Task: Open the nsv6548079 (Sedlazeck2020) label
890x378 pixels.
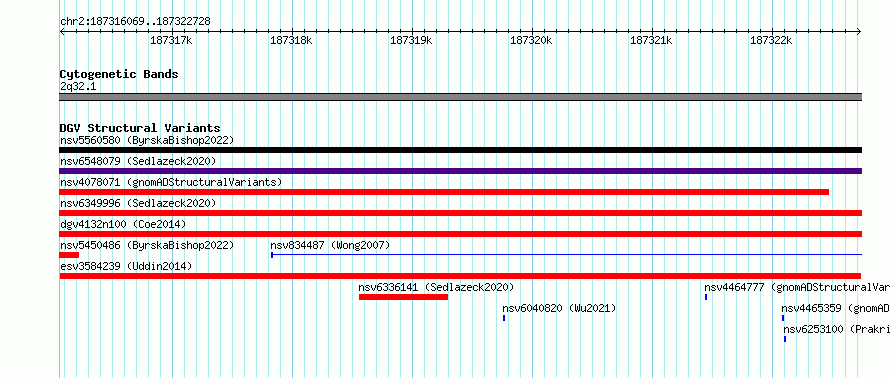Action: [x=138, y=161]
